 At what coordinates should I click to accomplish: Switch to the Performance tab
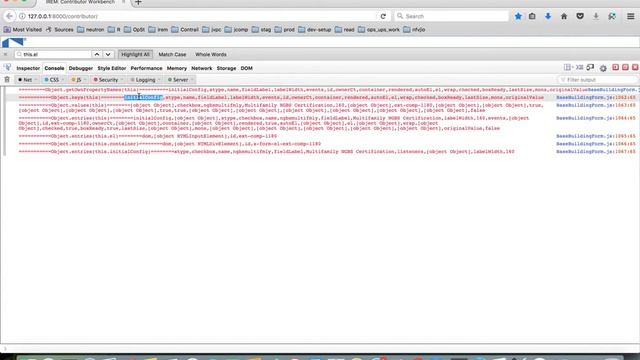(146, 68)
